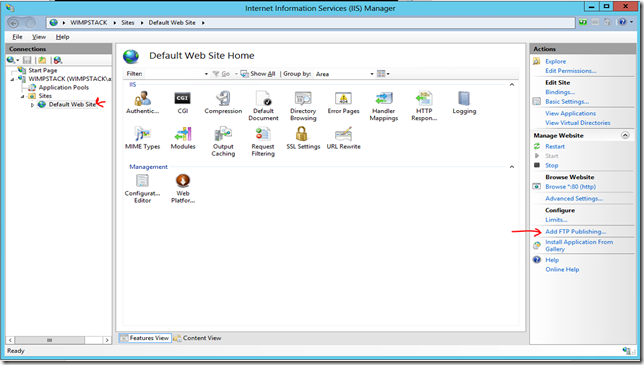
Task: Open the File menu
Action: point(17,37)
